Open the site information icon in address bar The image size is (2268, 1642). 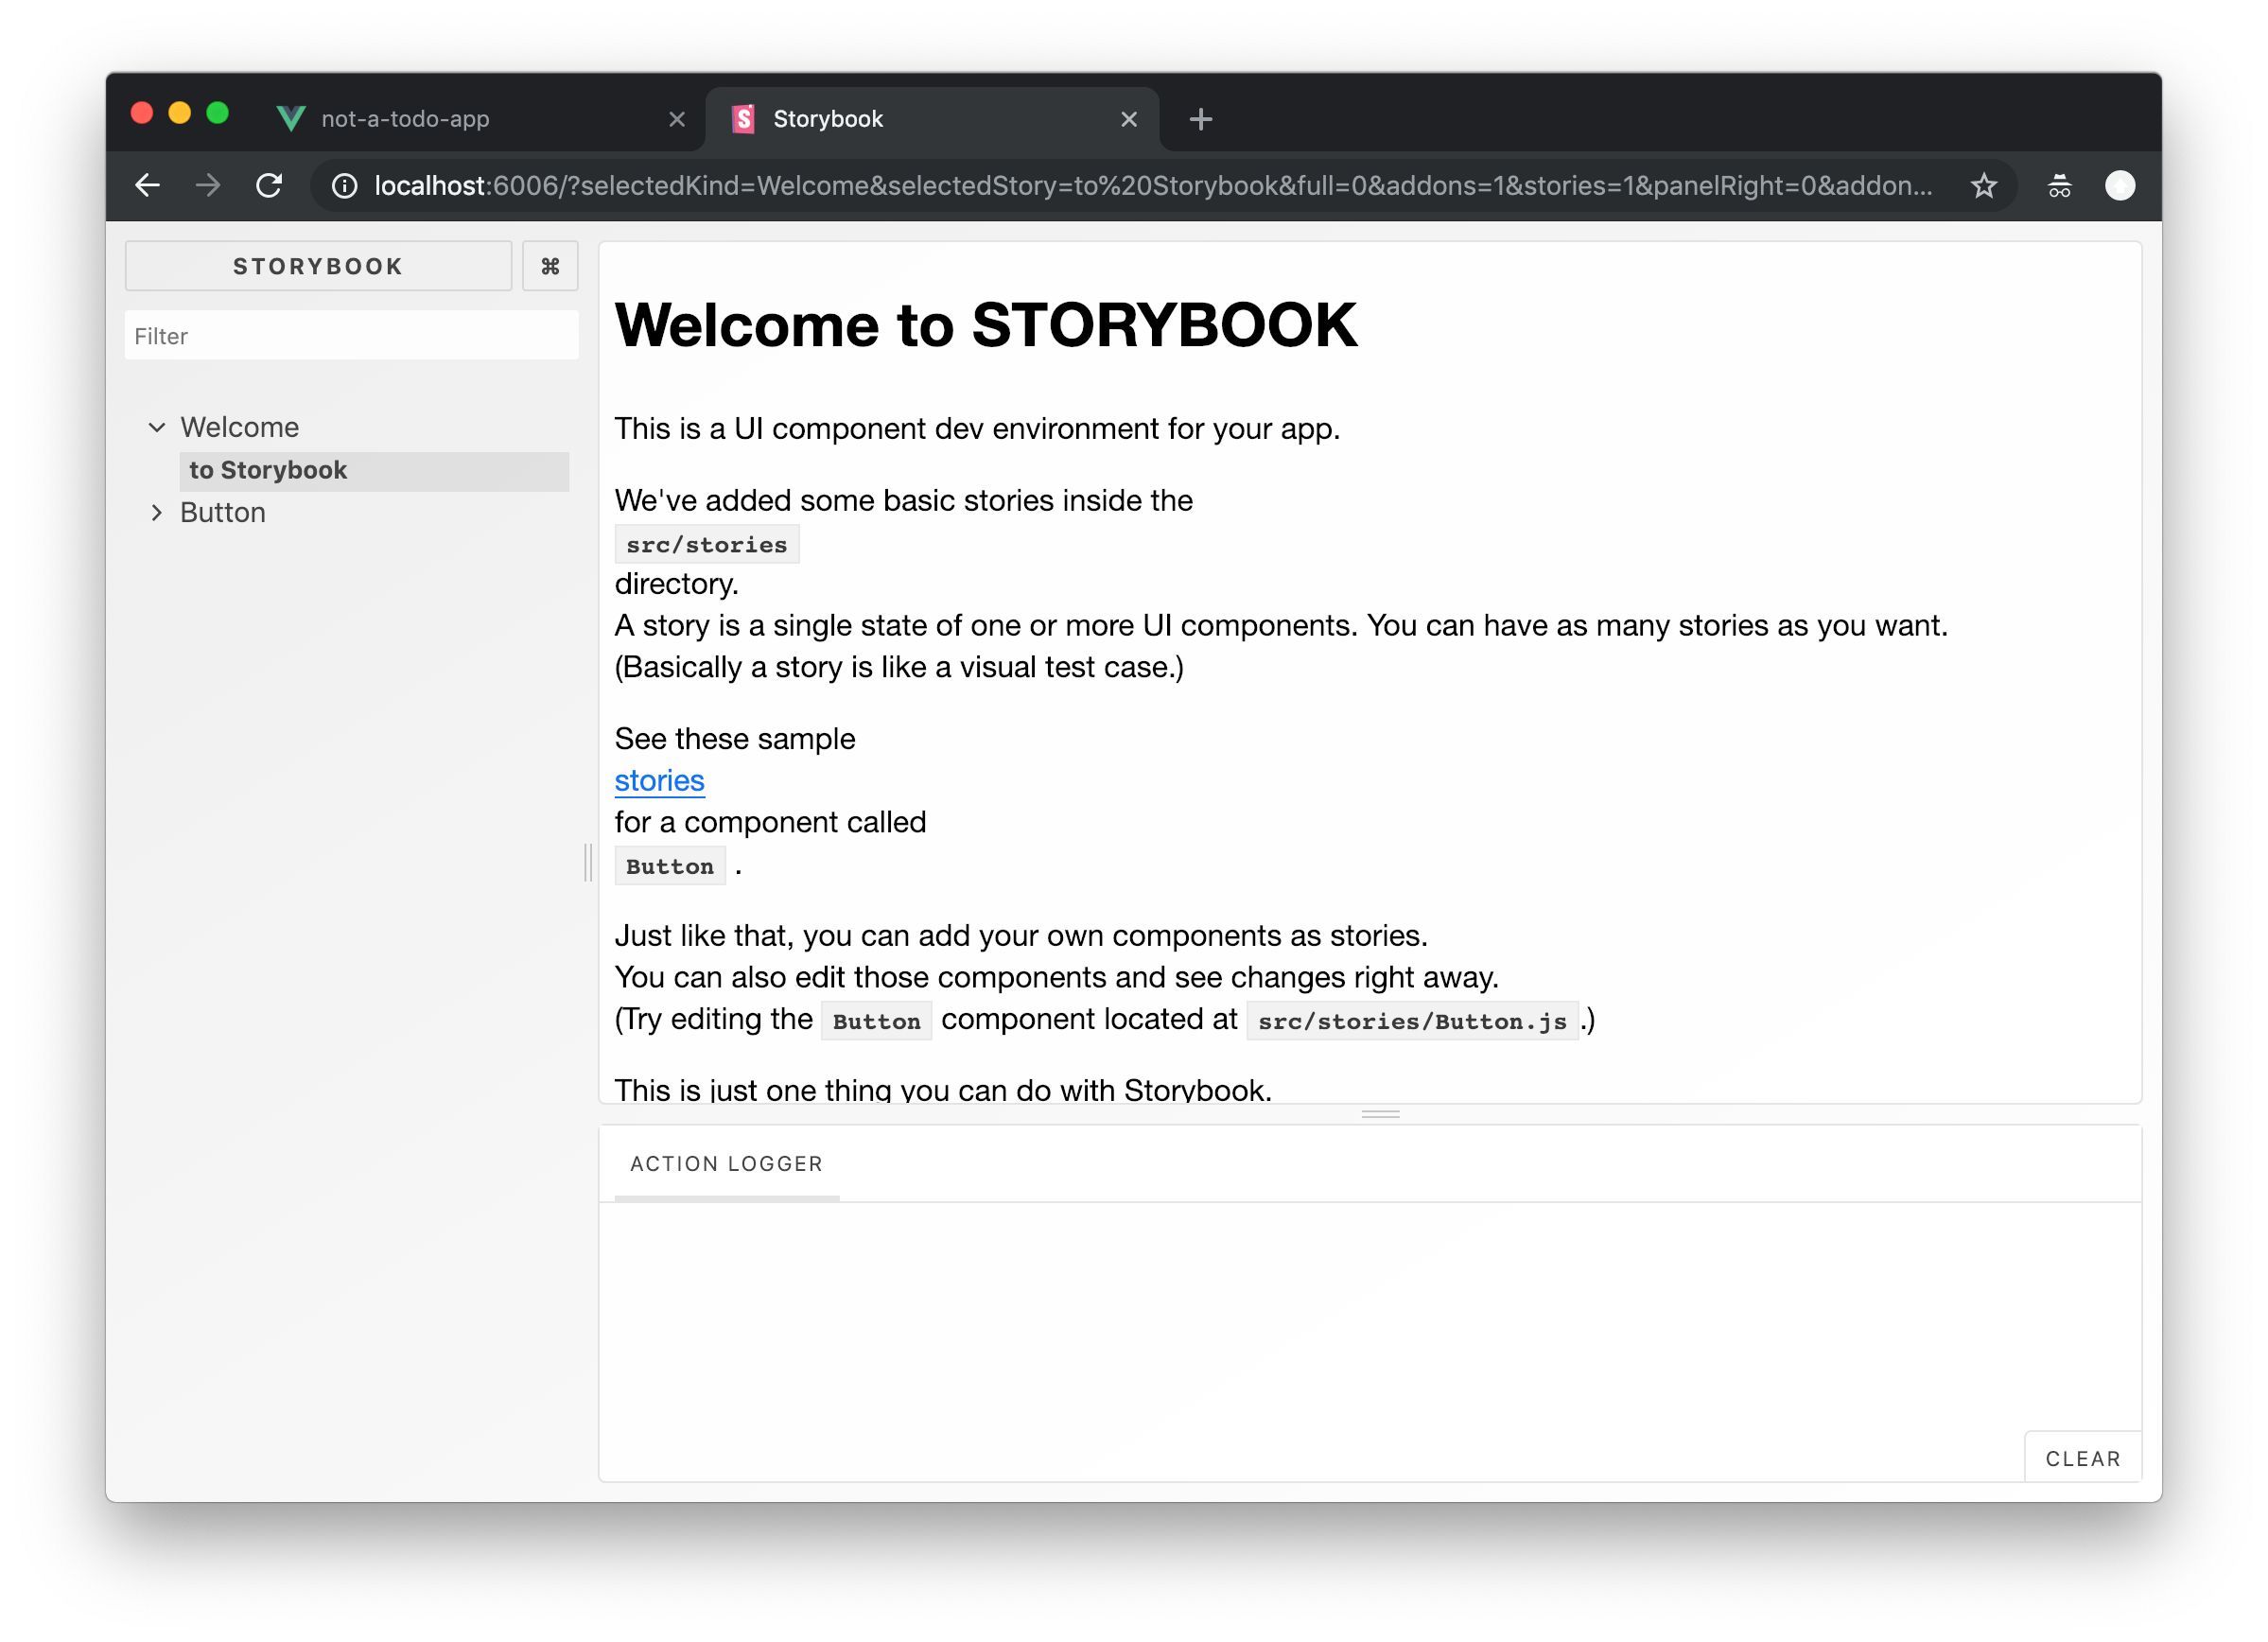[344, 186]
